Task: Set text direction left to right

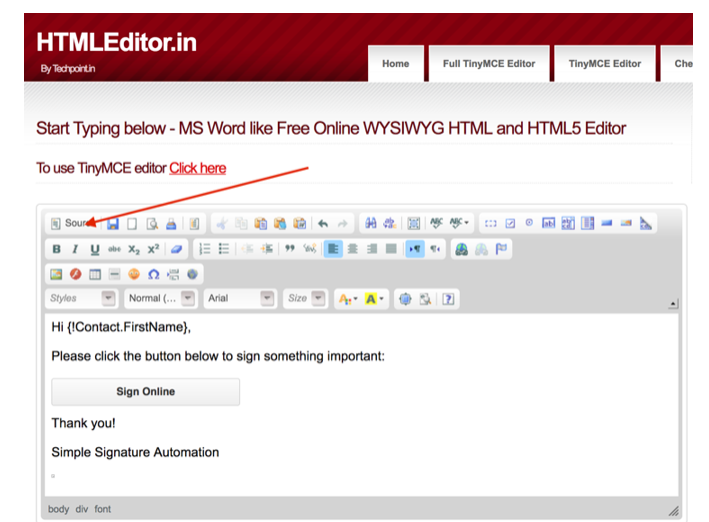Action: (415, 249)
